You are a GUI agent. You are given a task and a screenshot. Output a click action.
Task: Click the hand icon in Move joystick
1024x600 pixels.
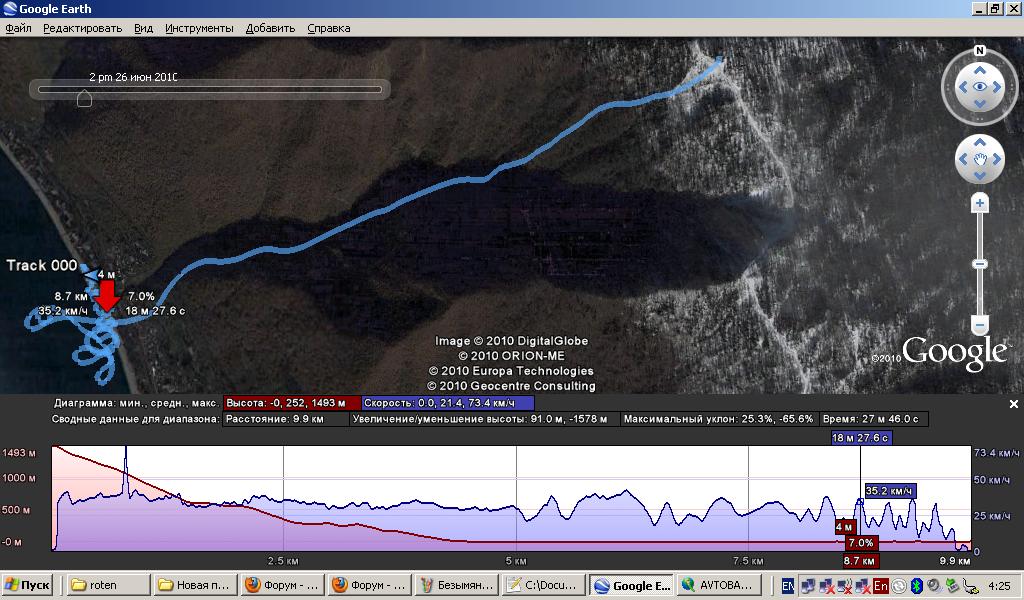[980, 159]
